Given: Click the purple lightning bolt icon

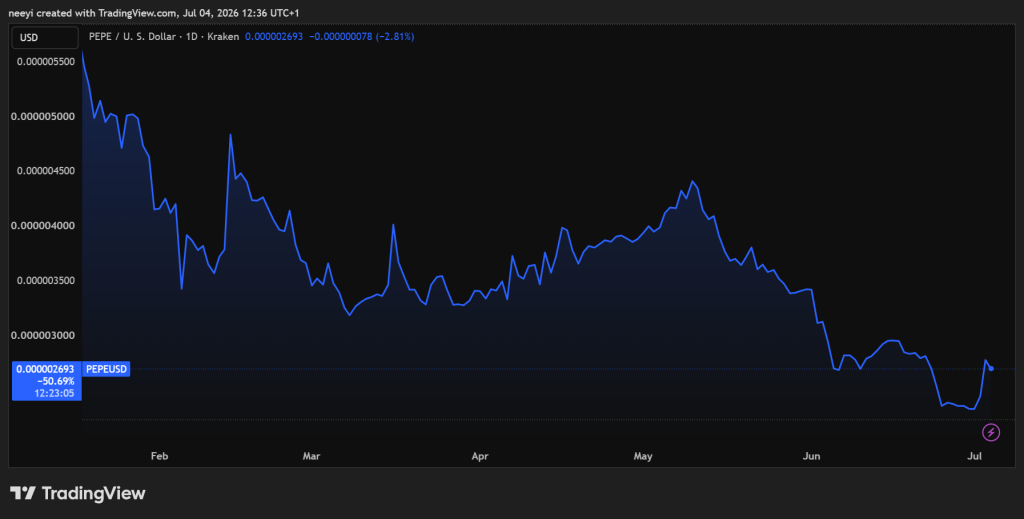Looking at the screenshot, I should pos(991,432).
